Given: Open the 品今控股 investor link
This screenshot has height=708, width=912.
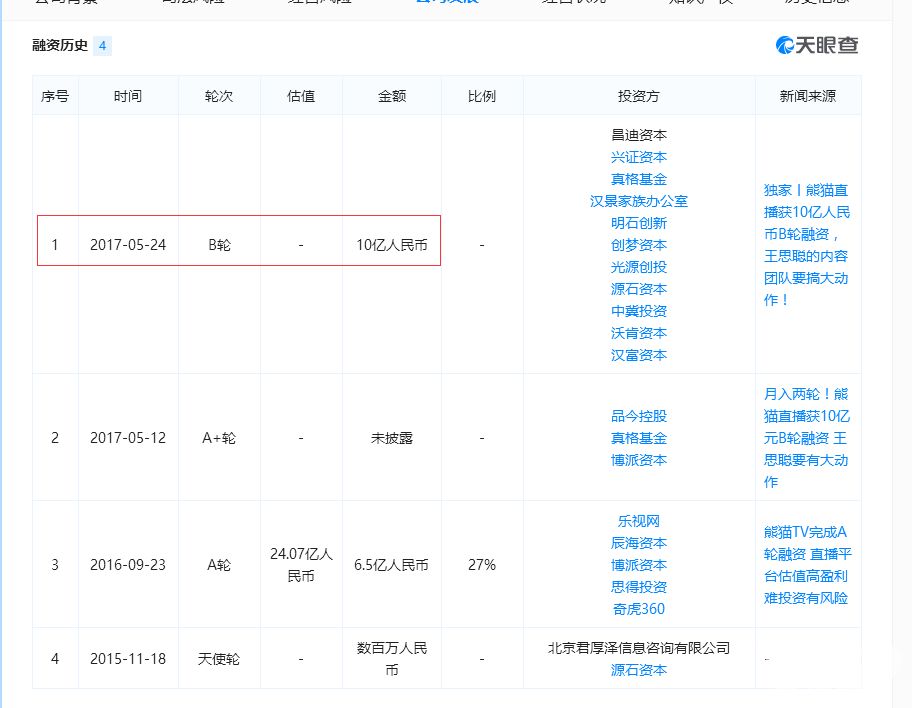Looking at the screenshot, I should 639,417.
